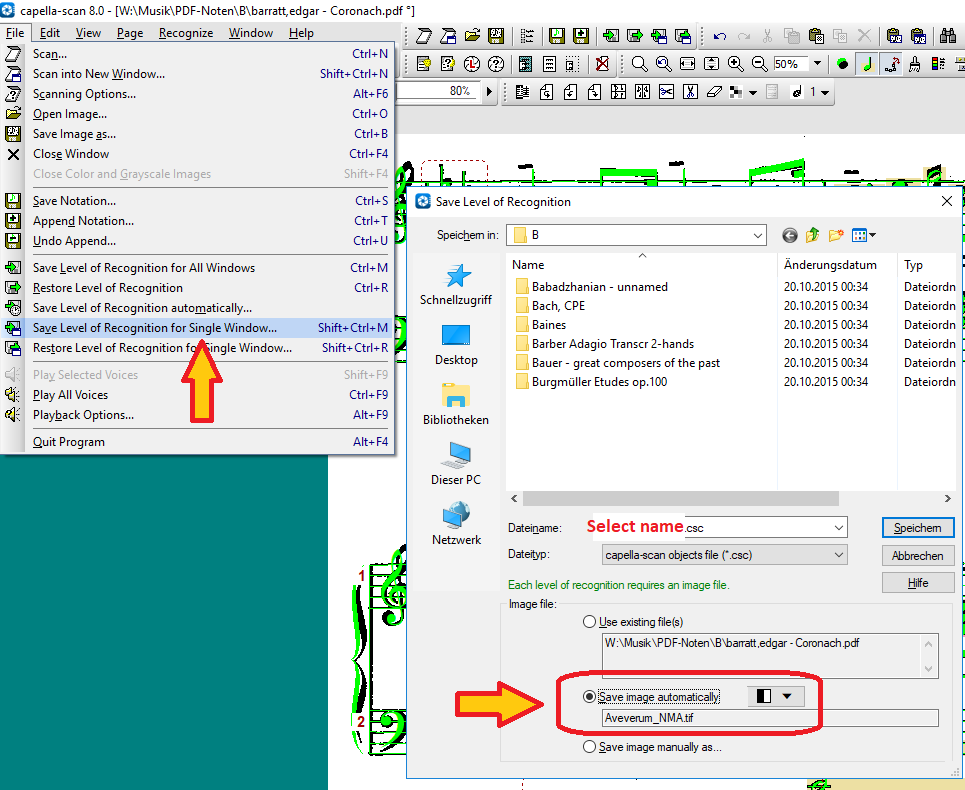Open the note value '1' dropdown arrow

coord(825,93)
